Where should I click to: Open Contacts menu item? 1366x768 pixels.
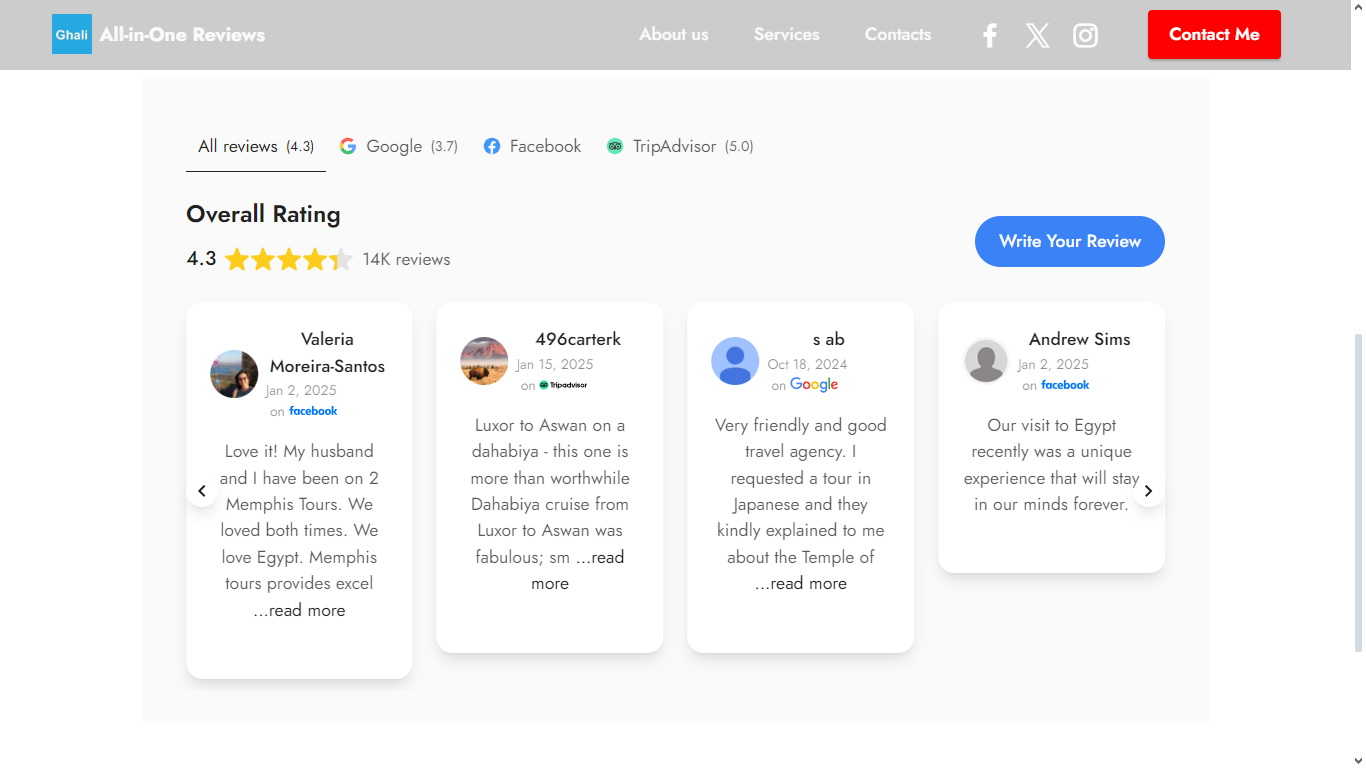coord(898,34)
